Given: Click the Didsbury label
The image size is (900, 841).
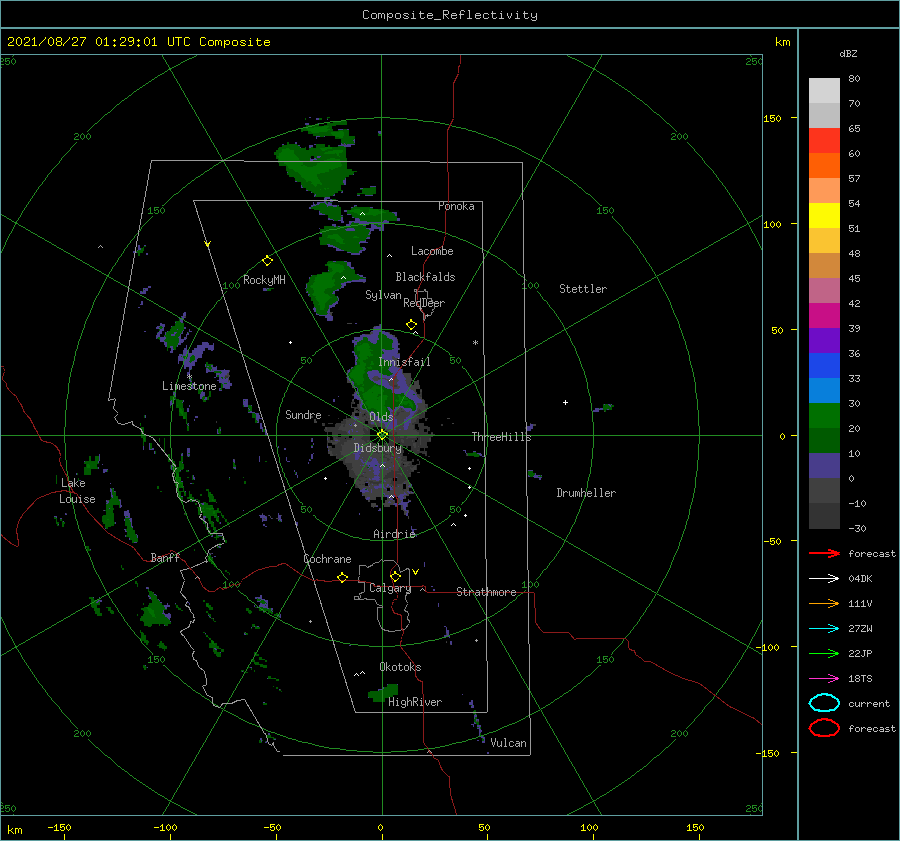Looking at the screenshot, I should click(x=377, y=448).
